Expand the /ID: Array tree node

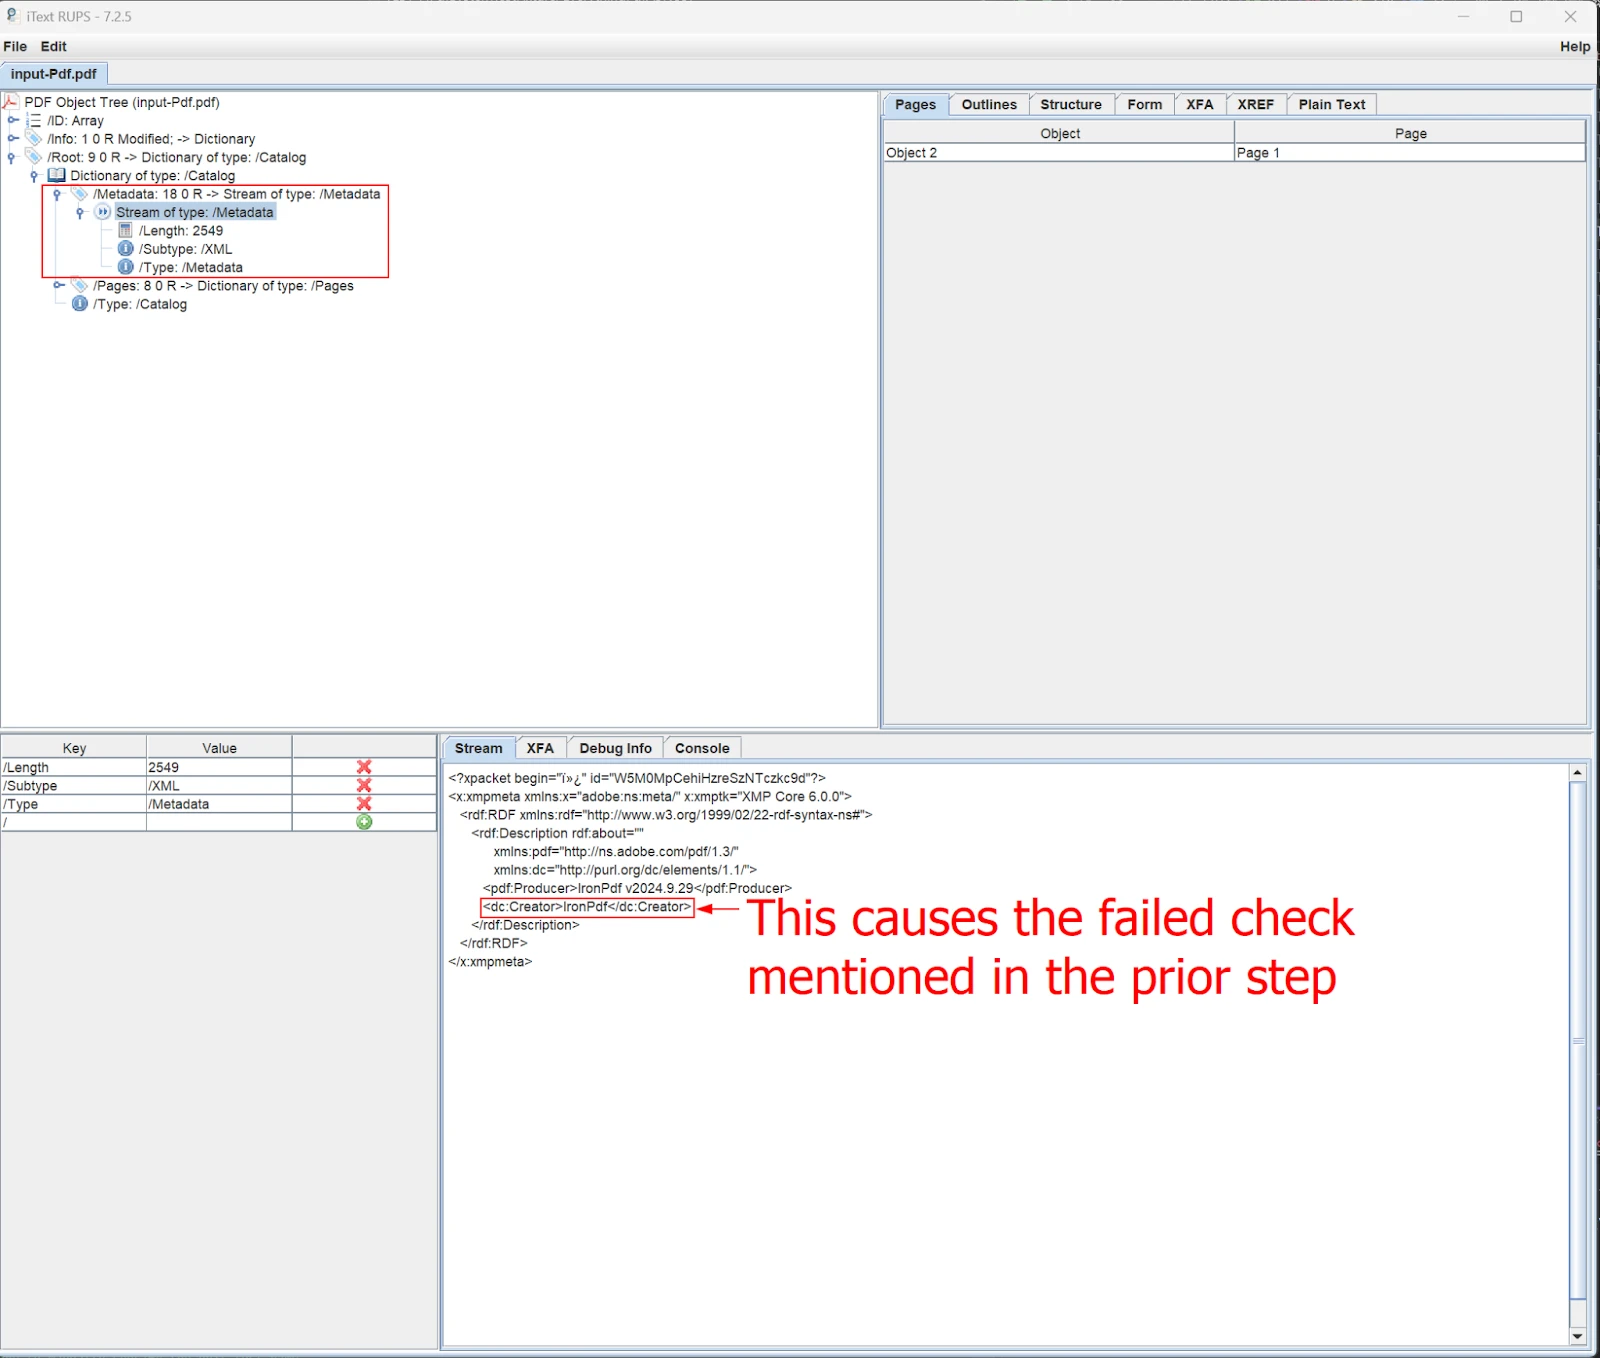point(13,121)
